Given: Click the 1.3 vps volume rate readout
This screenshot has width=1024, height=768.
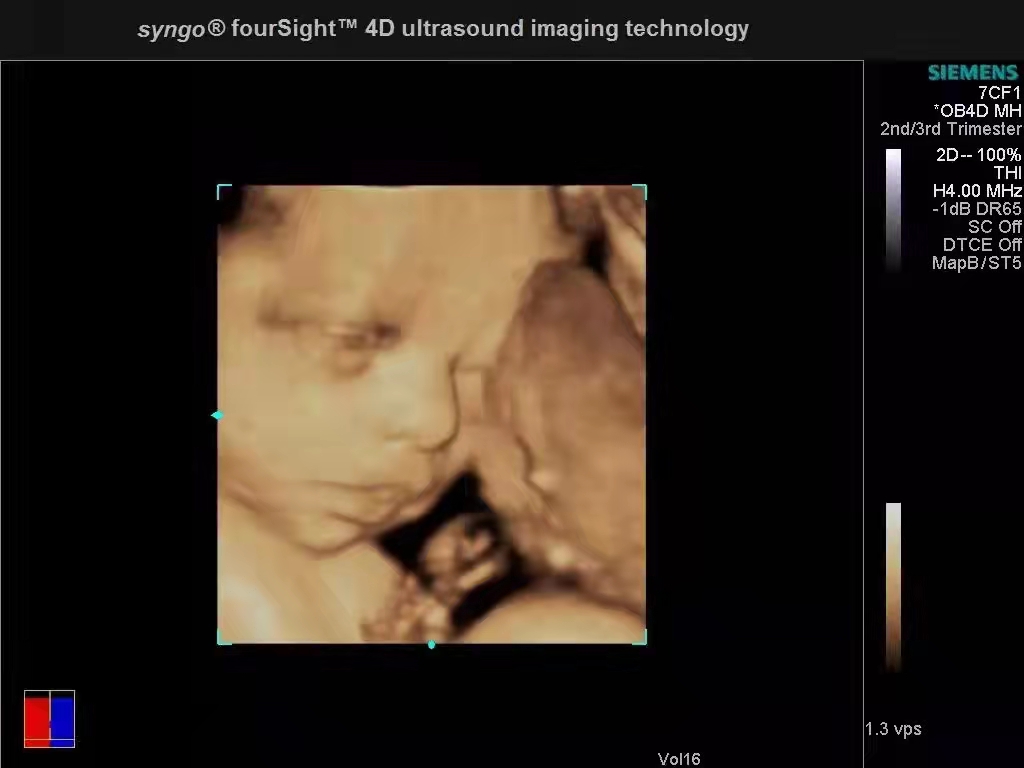Looking at the screenshot, I should (x=893, y=729).
